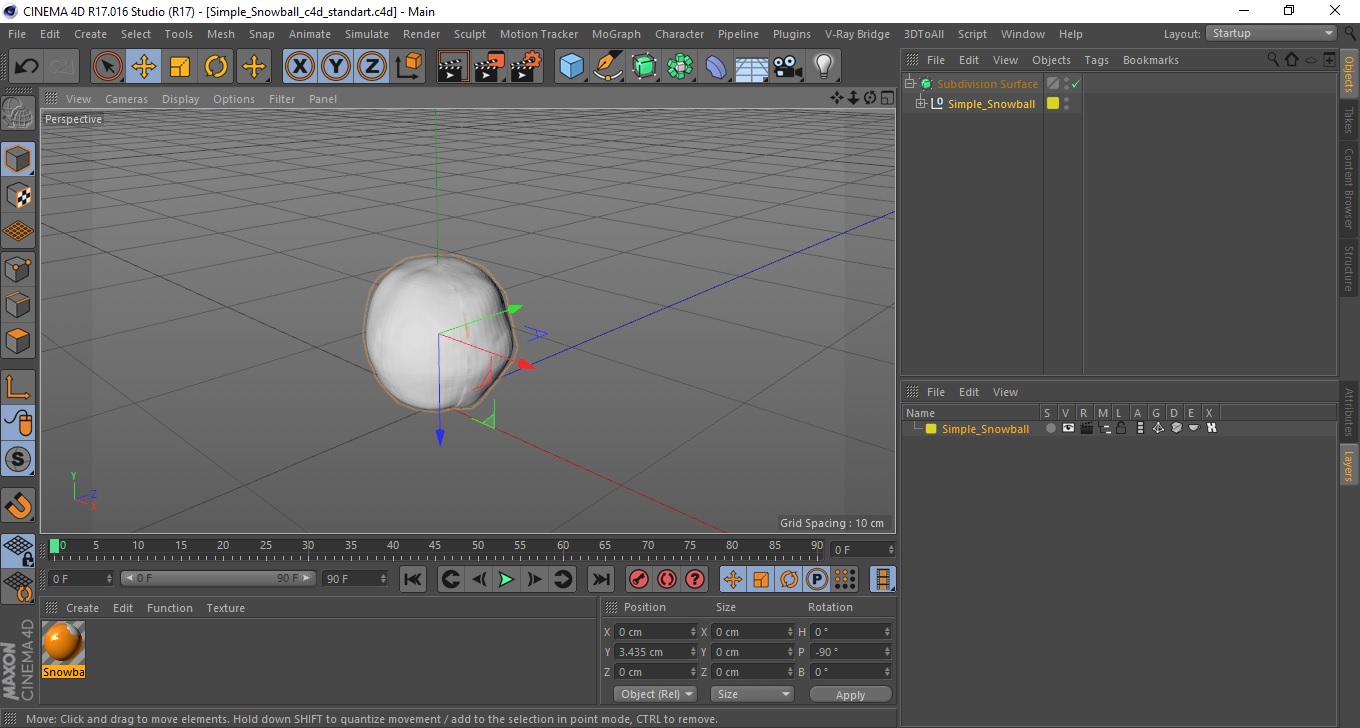The width and height of the screenshot is (1360, 728).
Task: Open Object (Rel) coordinate dropdown
Action: pos(655,694)
